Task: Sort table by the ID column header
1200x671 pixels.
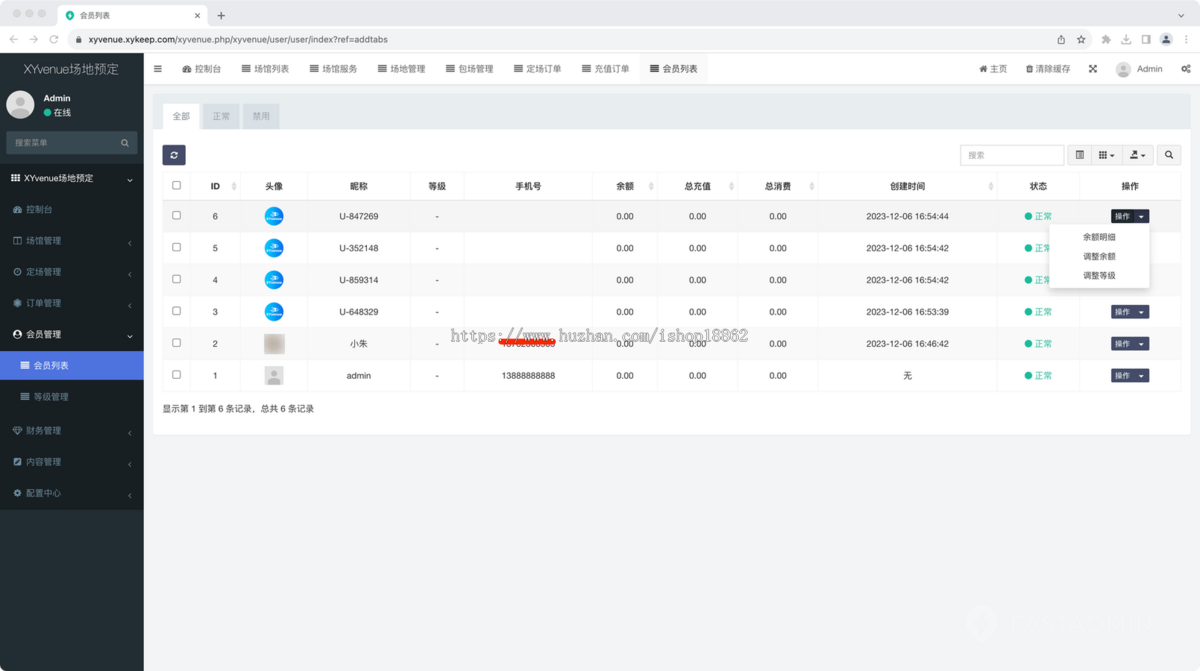Action: (x=215, y=186)
